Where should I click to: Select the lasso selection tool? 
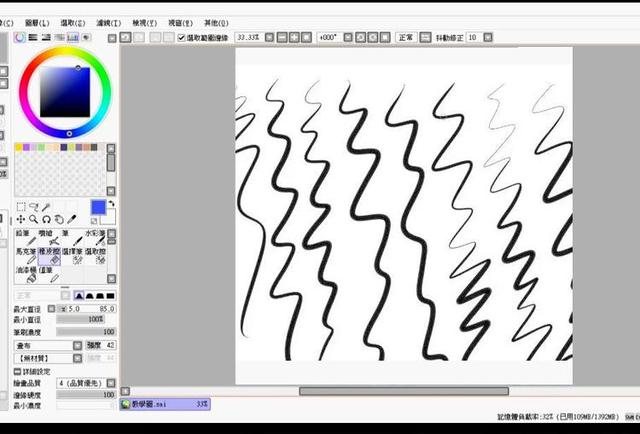(x=34, y=206)
